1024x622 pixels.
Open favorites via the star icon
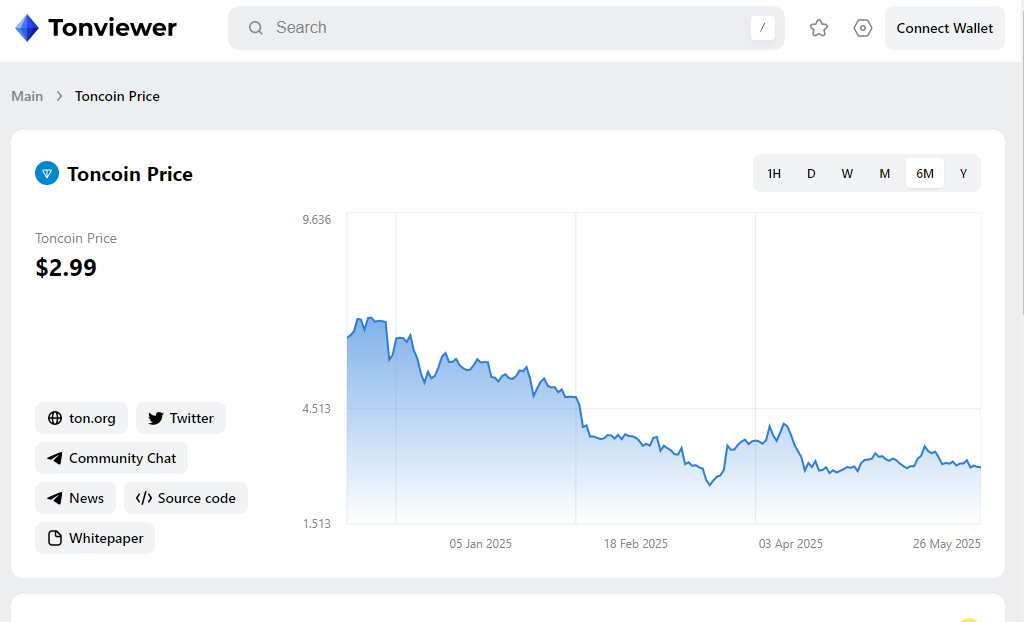[x=819, y=28]
